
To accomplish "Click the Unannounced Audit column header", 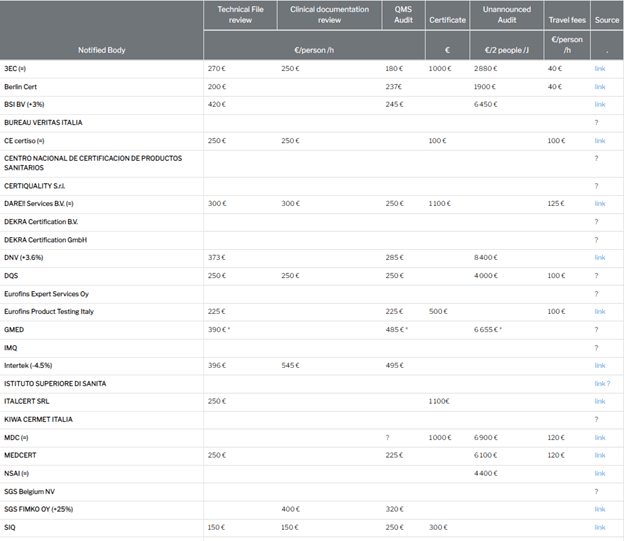I will [506, 14].
